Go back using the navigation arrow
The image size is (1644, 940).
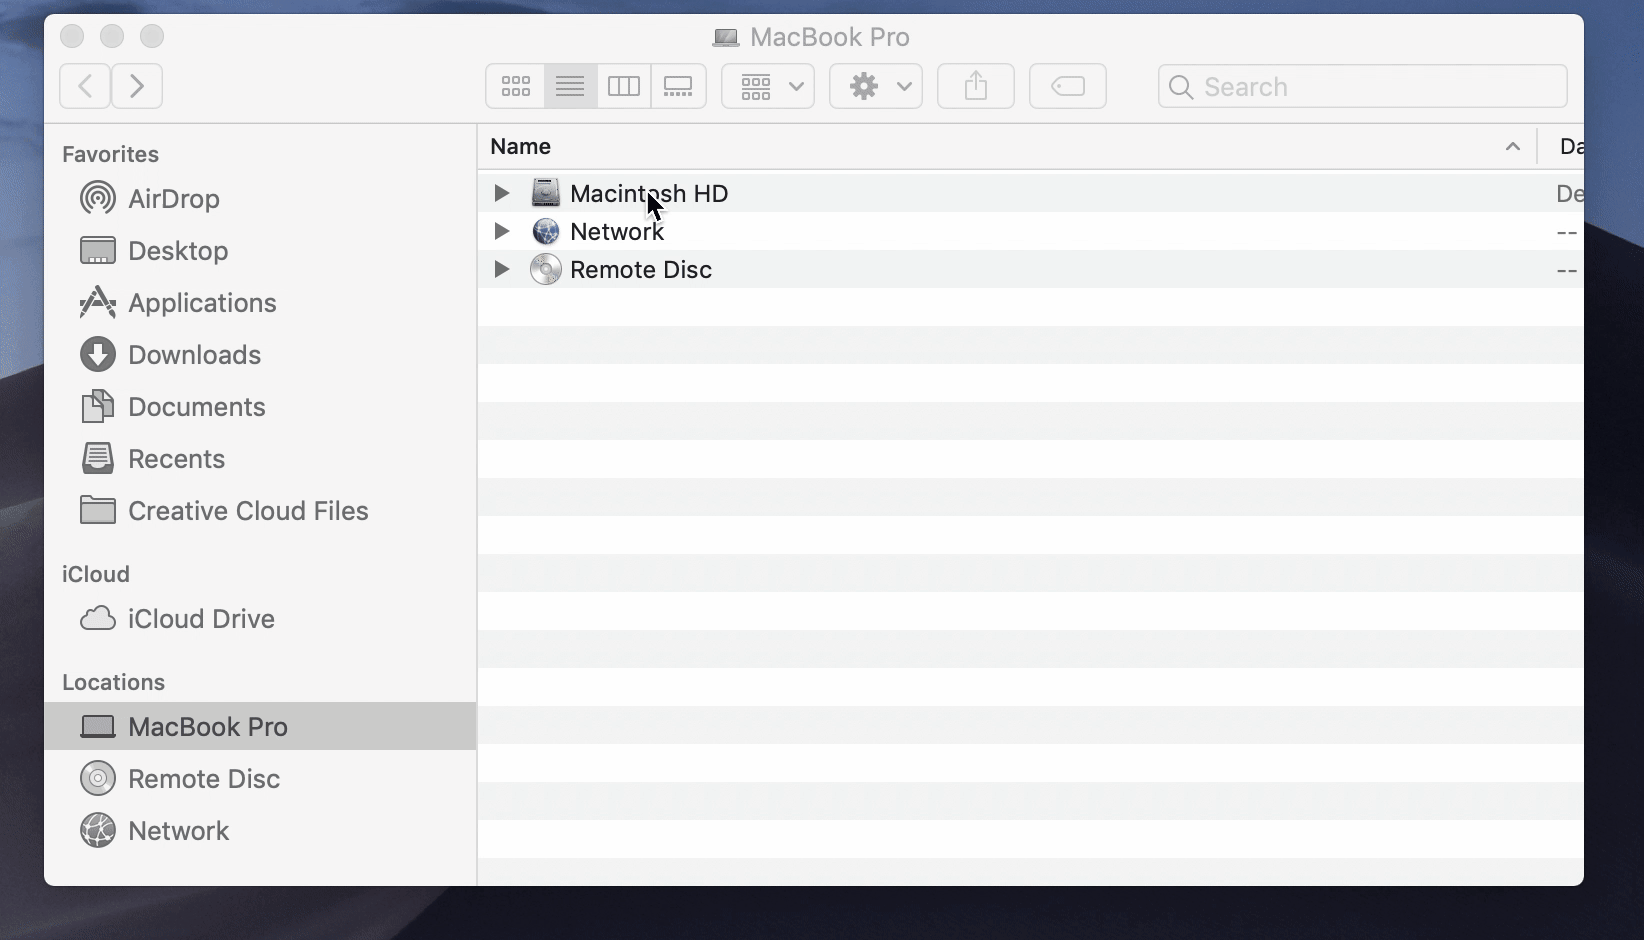pyautogui.click(x=84, y=86)
